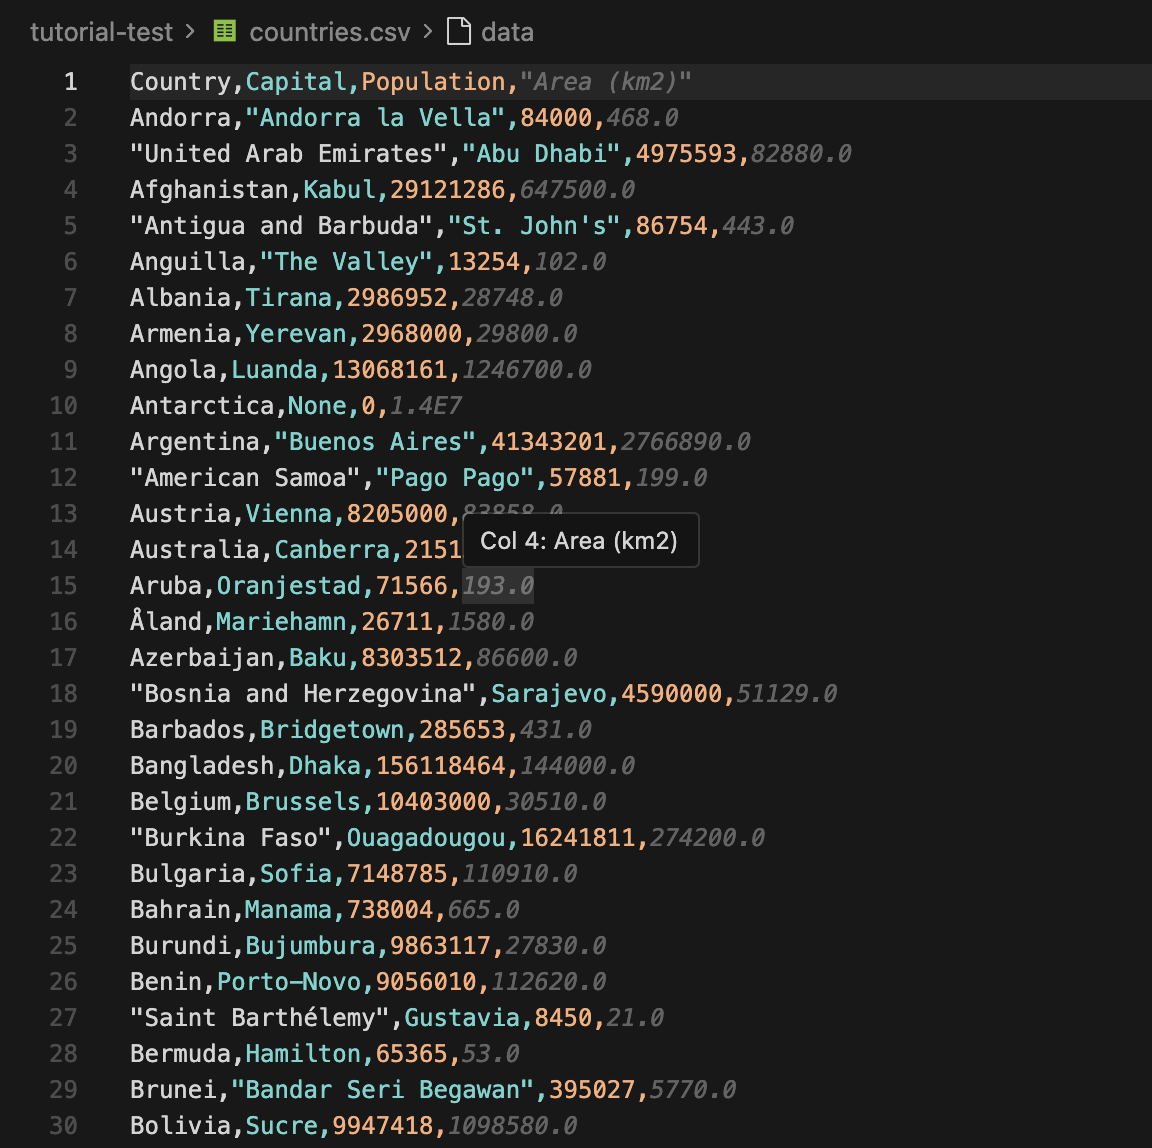Expand the chevron after countries.csv breadcrumb
This screenshot has width=1152, height=1148.
click(428, 32)
